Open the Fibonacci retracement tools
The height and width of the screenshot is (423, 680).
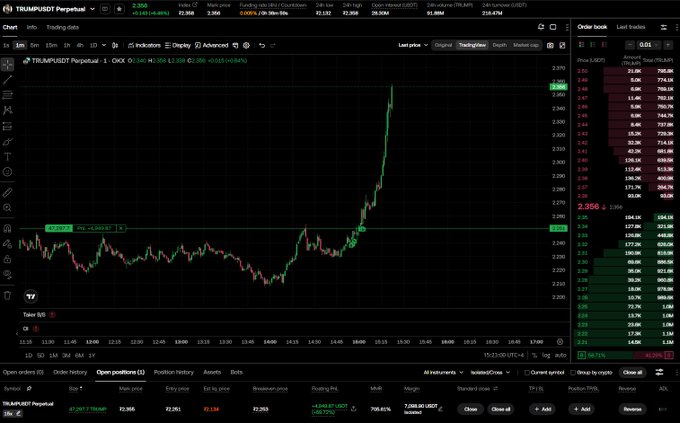pyautogui.click(x=7, y=95)
